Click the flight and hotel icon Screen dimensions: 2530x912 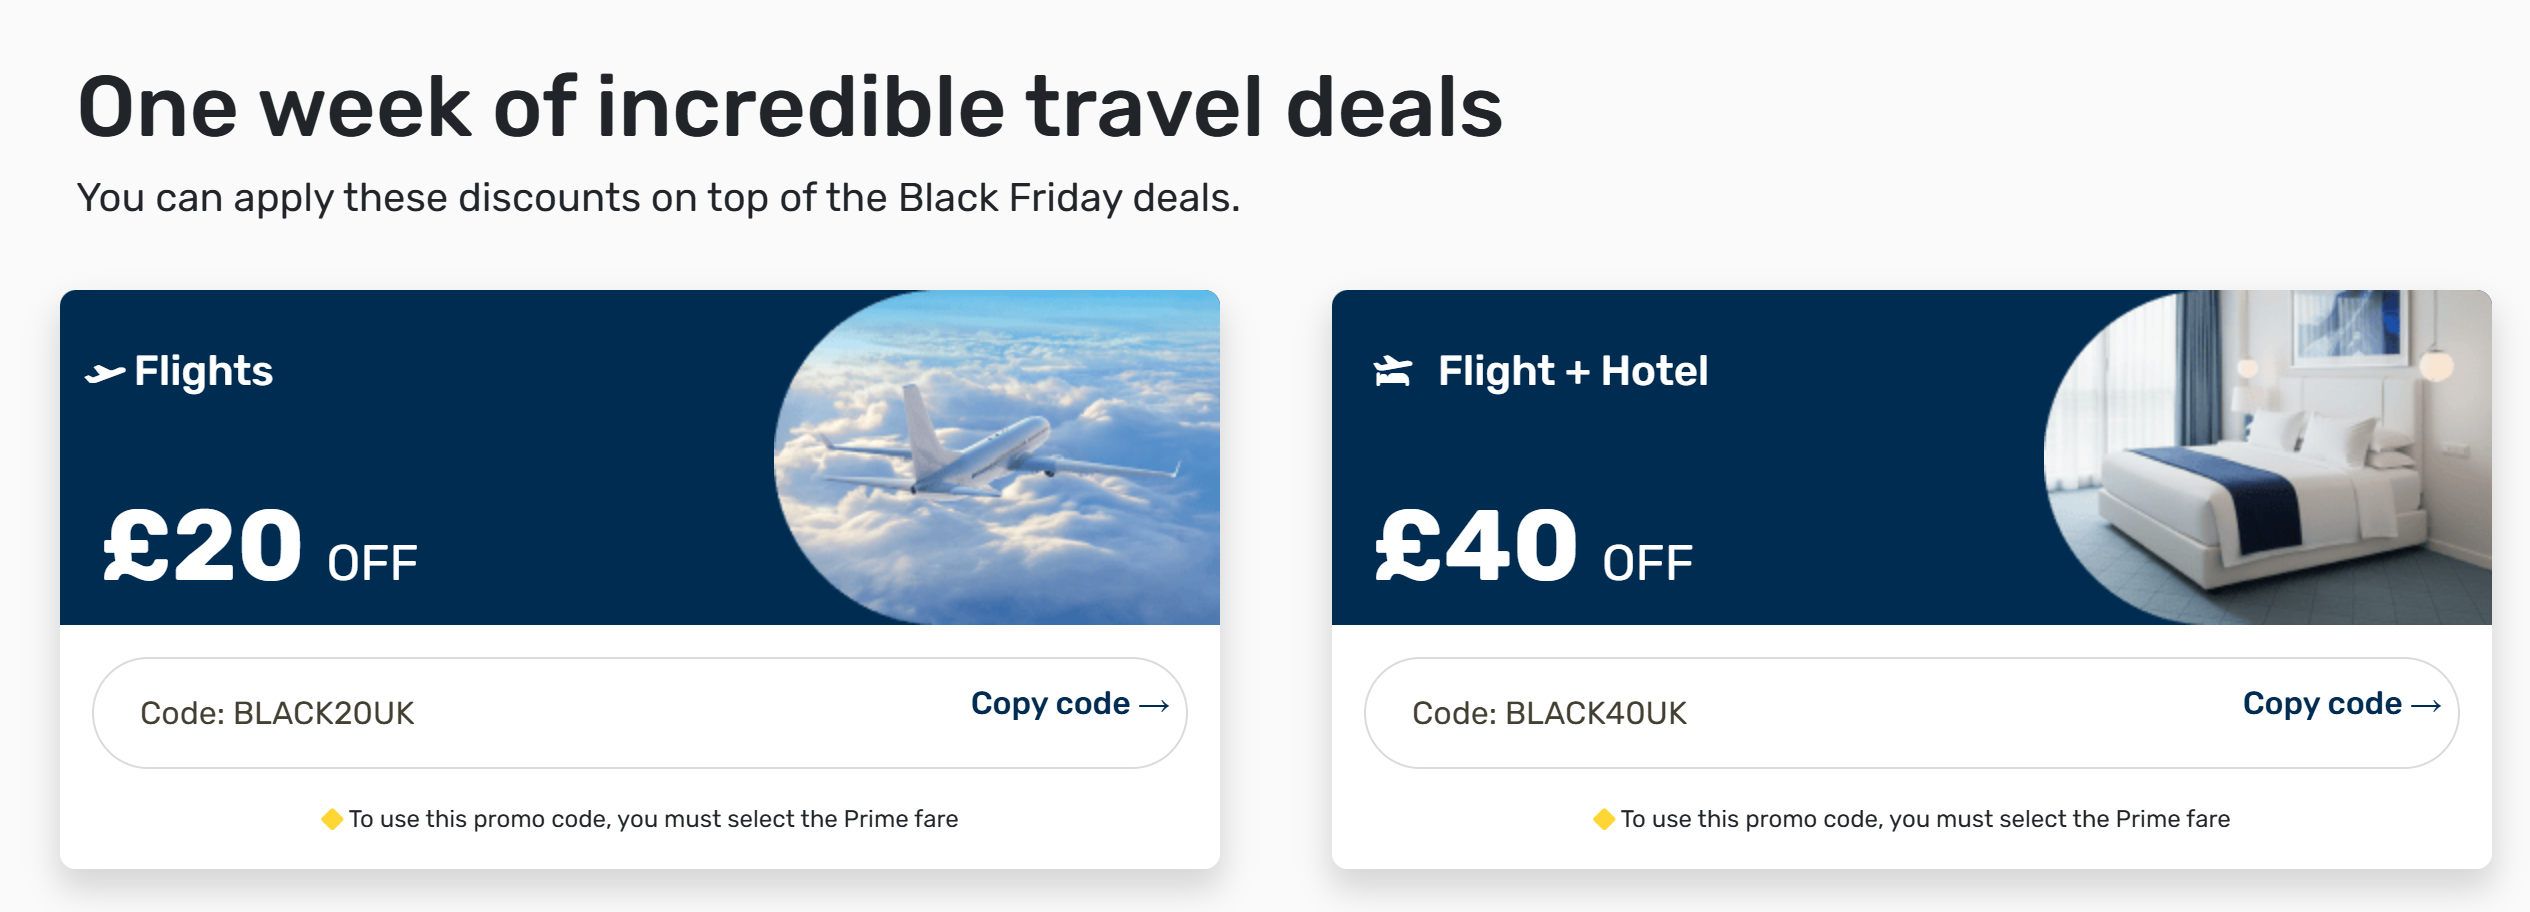pos(1393,371)
